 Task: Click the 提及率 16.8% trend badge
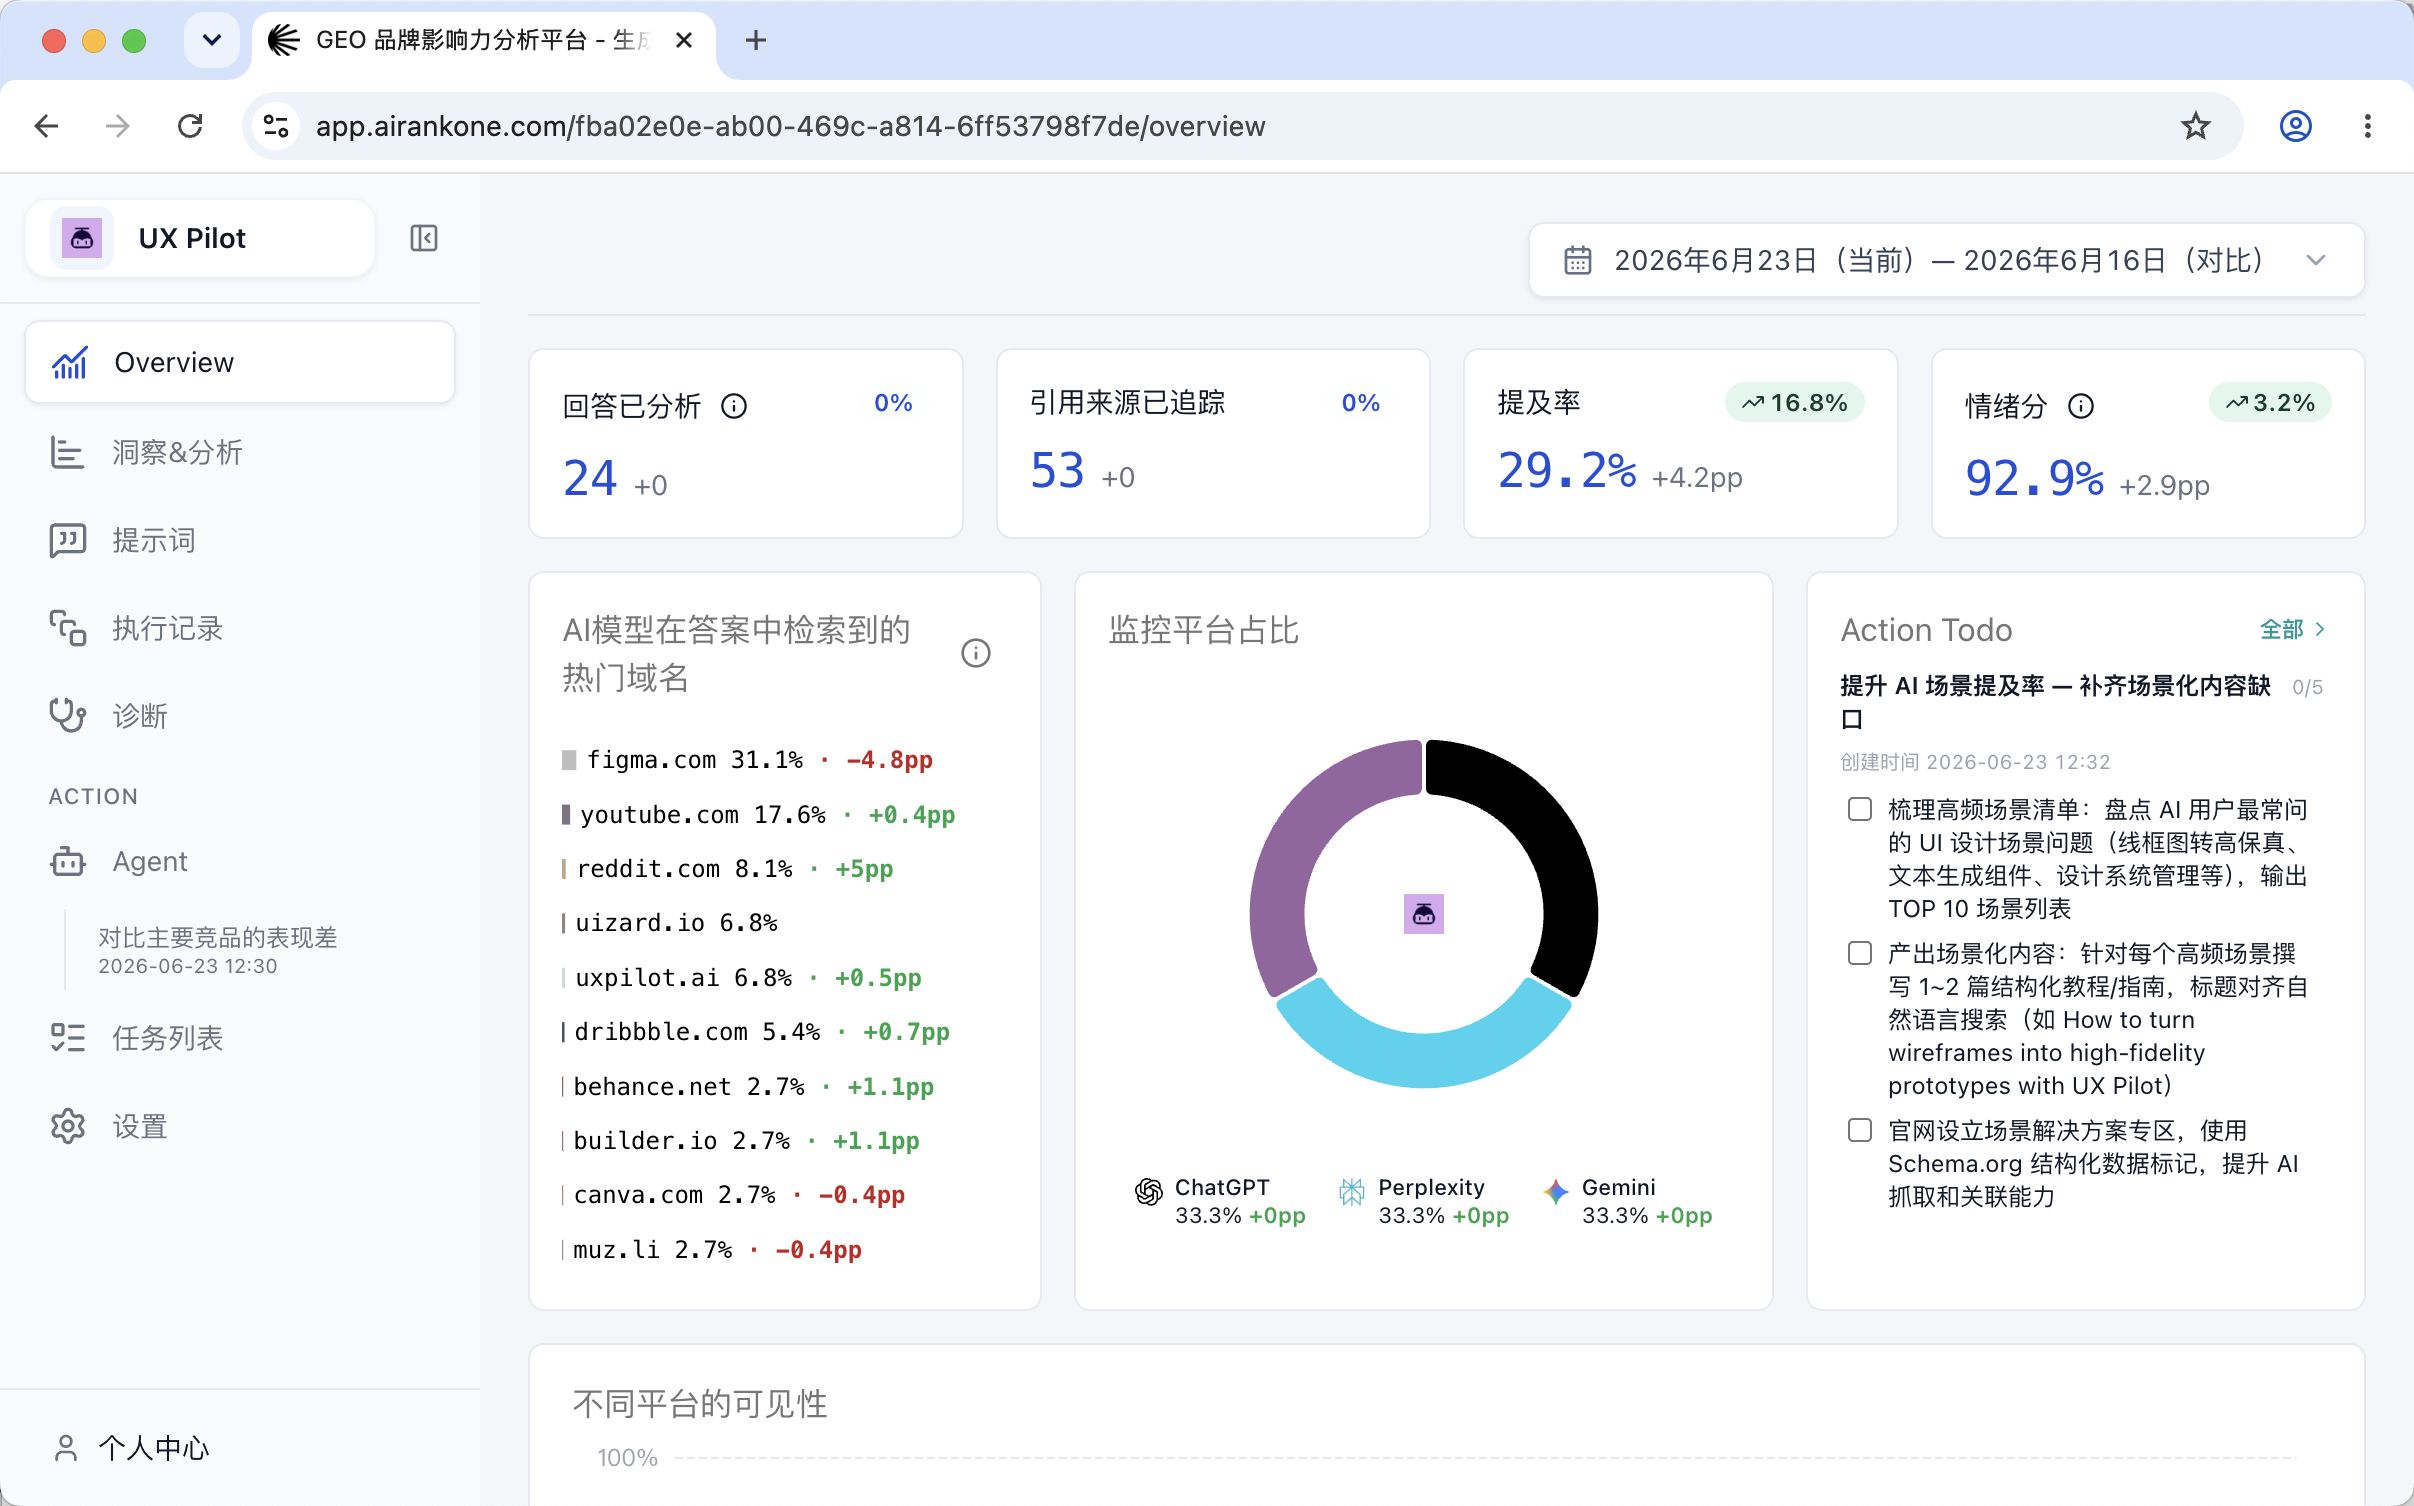tap(1794, 402)
